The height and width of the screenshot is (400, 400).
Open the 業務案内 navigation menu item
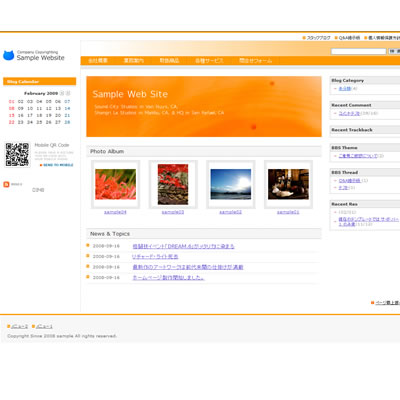134,61
